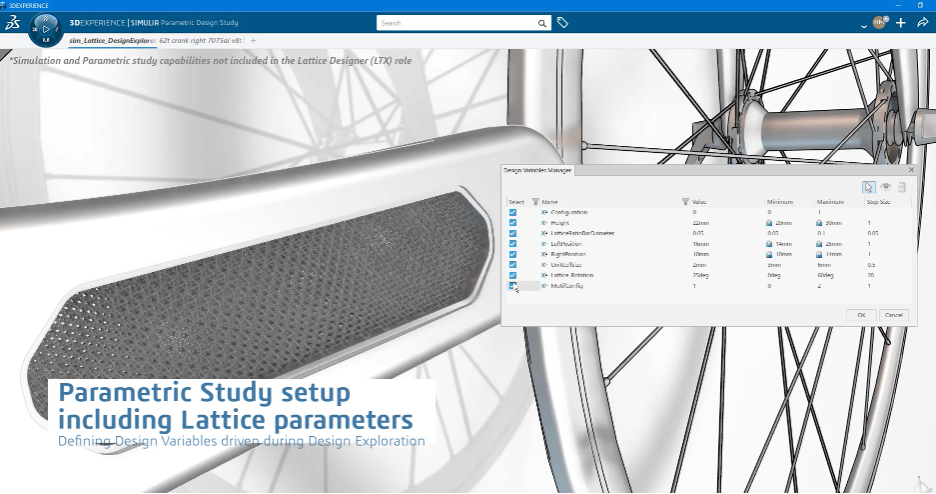Click the plus add icon in top bar
The width and height of the screenshot is (936, 494).
[901, 22]
